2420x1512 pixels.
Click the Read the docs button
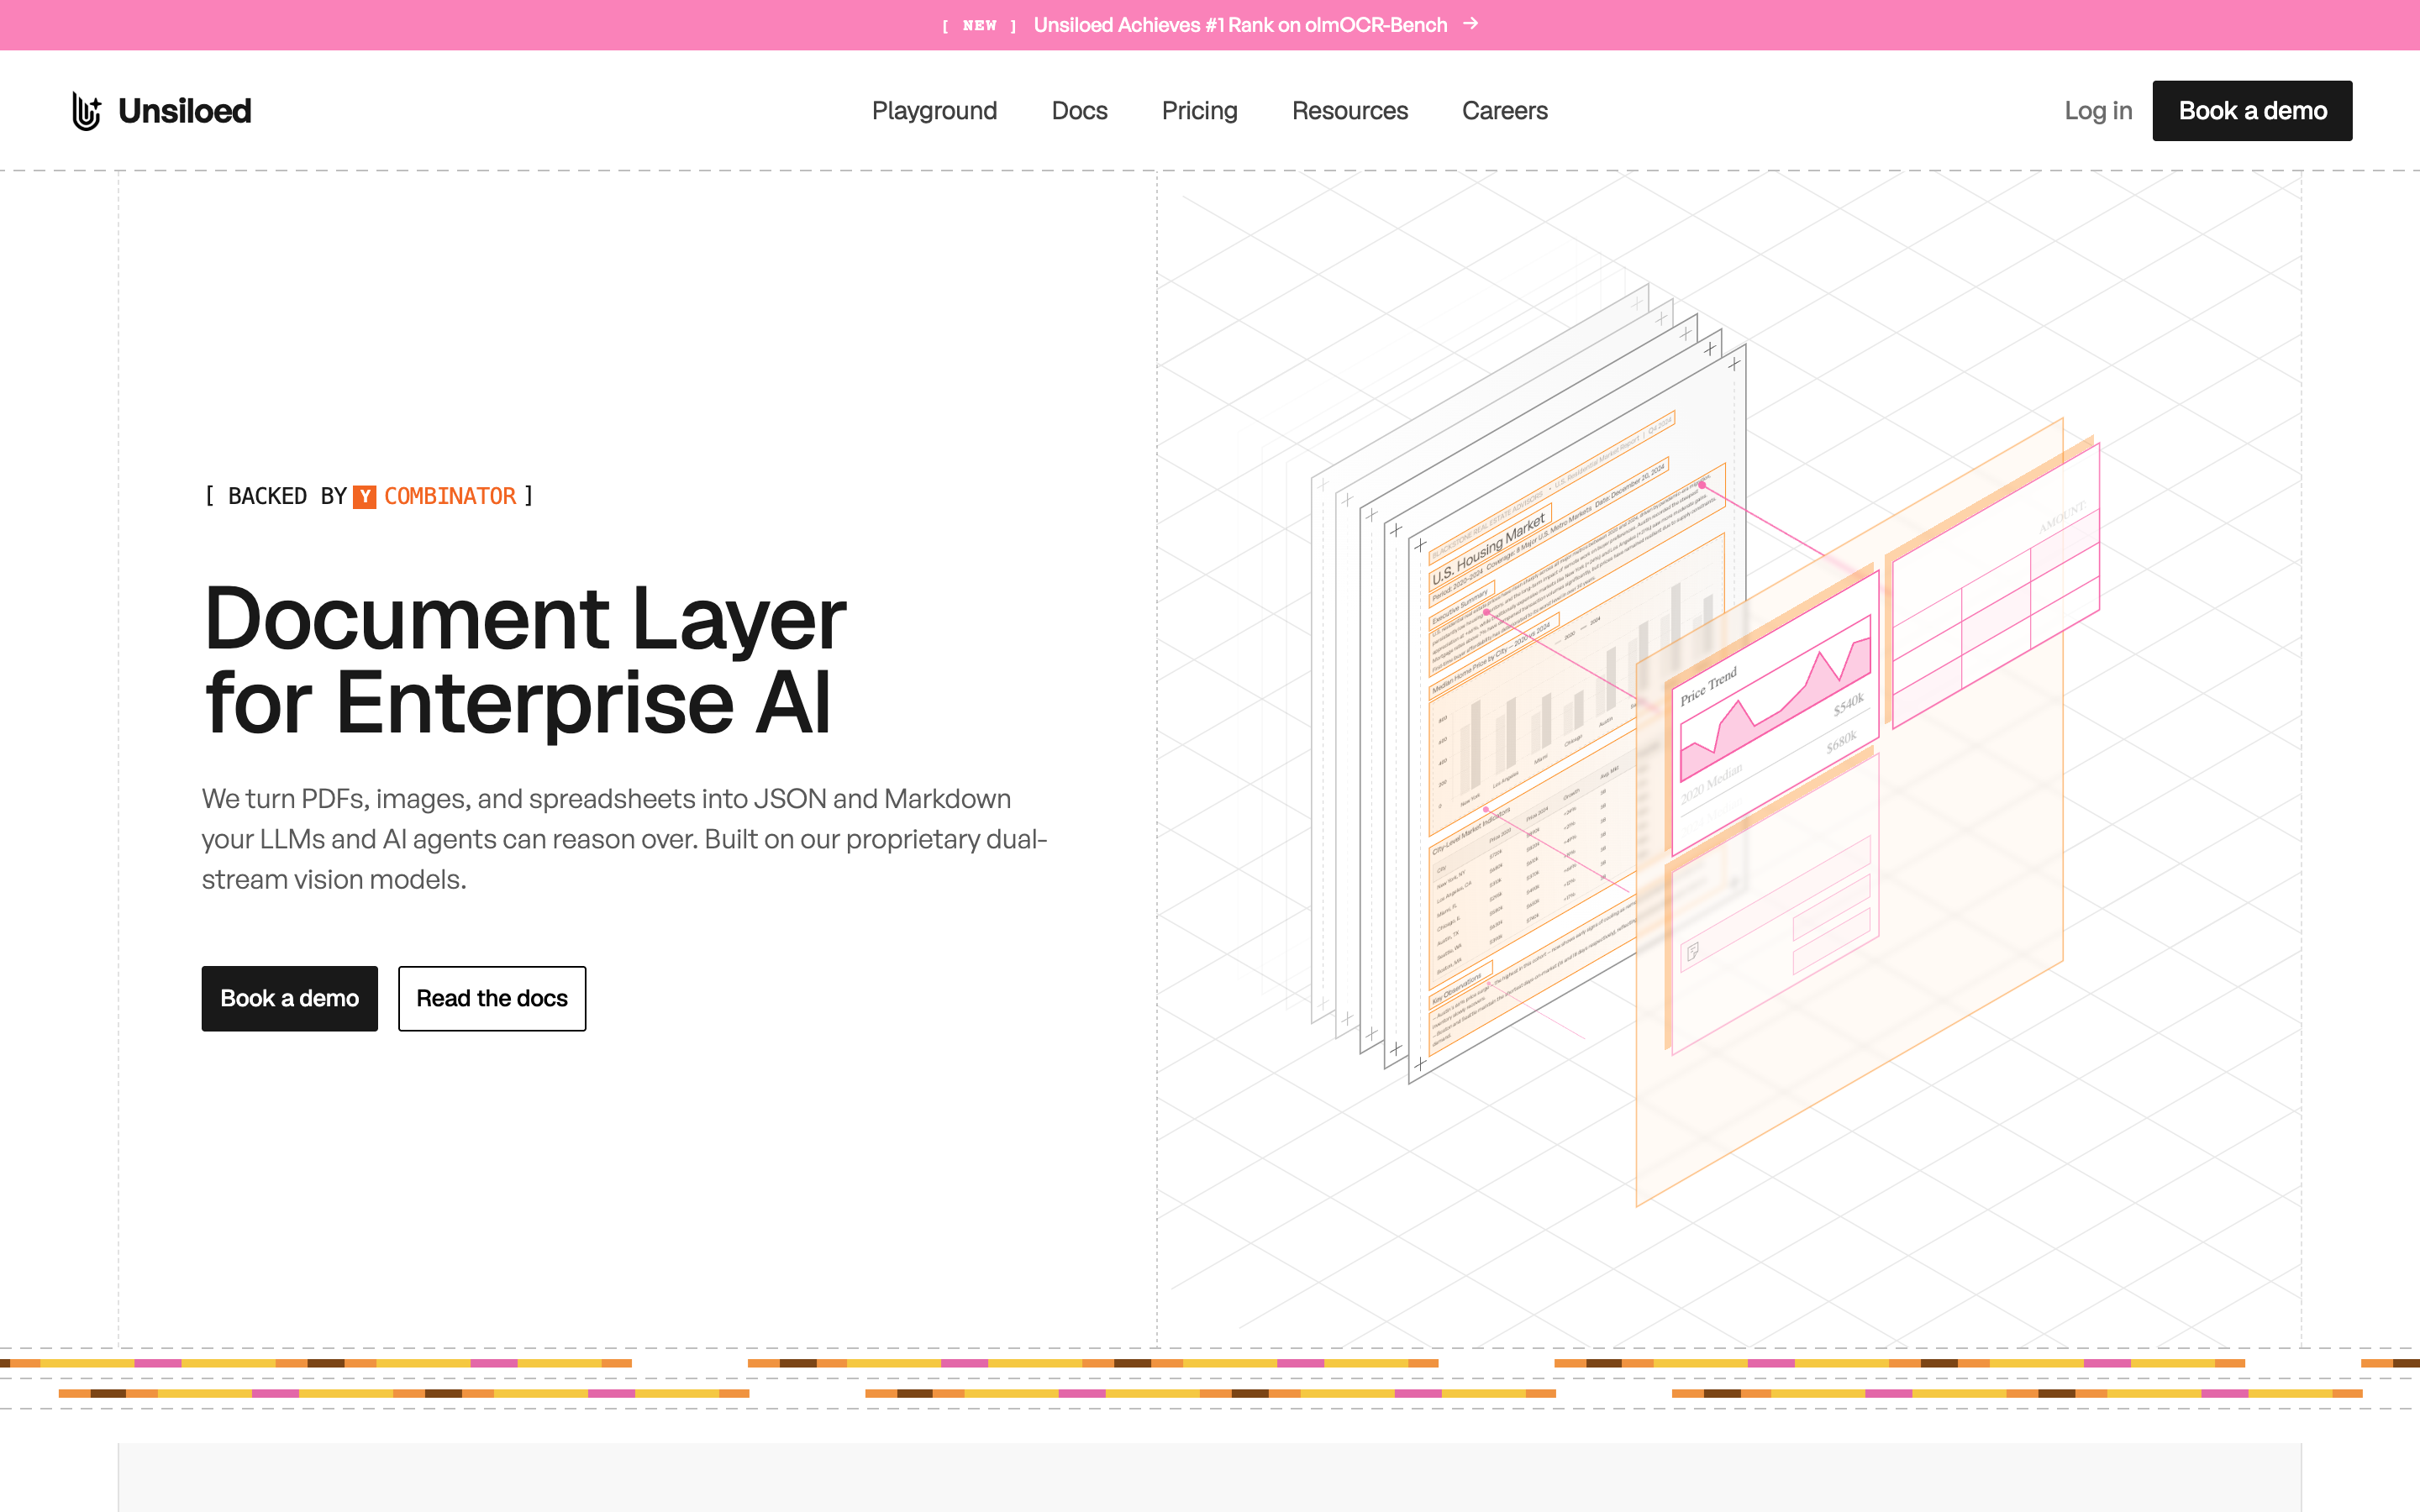point(492,998)
